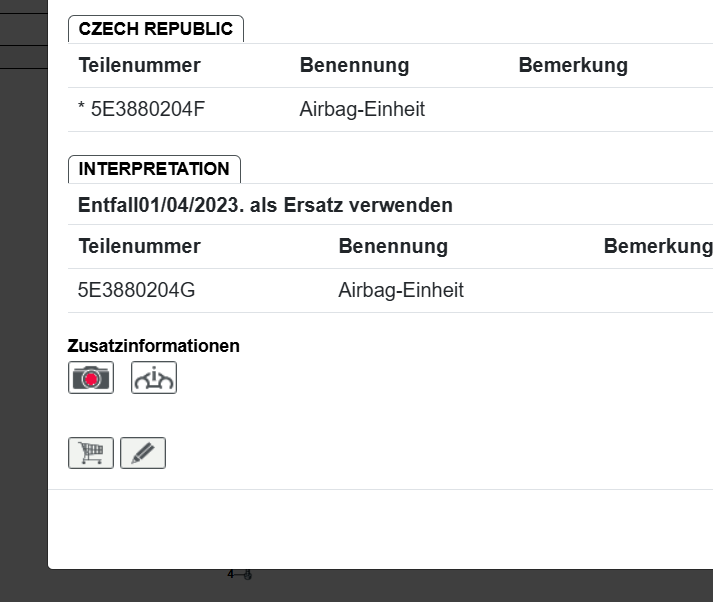This screenshot has height=602, width=713.
Task: Click the dark overlay left of dialog
Action: click(x=23, y=300)
